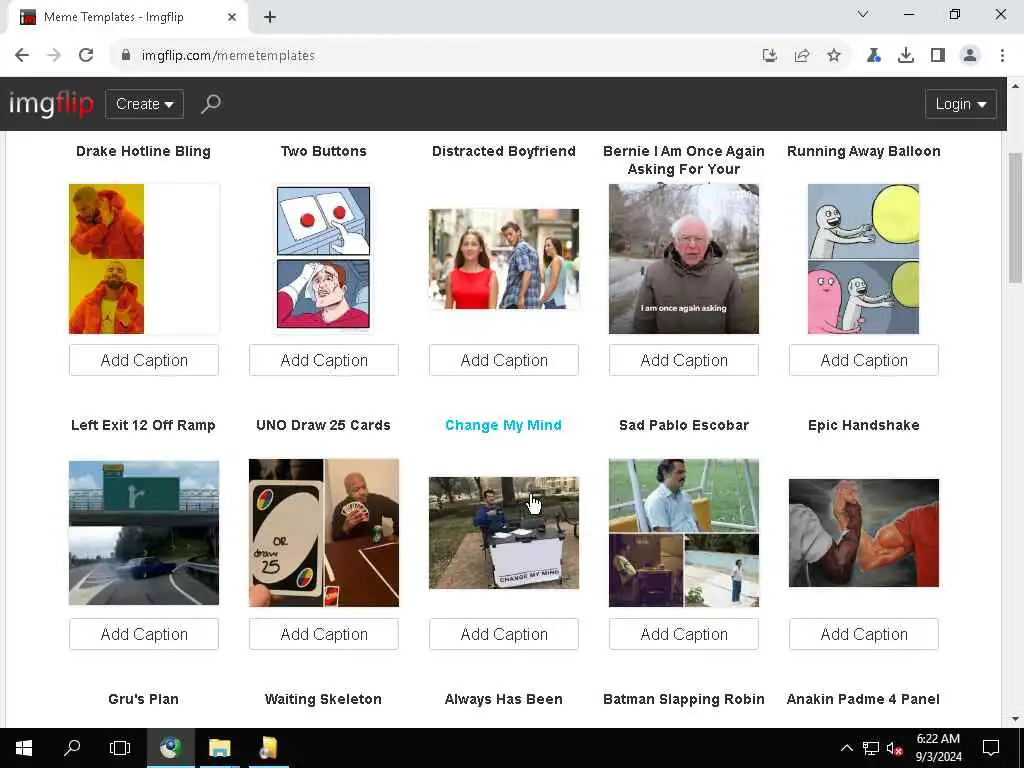Screen dimensions: 1024x768
Task: Open the Gru's Plan title link
Action: coord(144,699)
